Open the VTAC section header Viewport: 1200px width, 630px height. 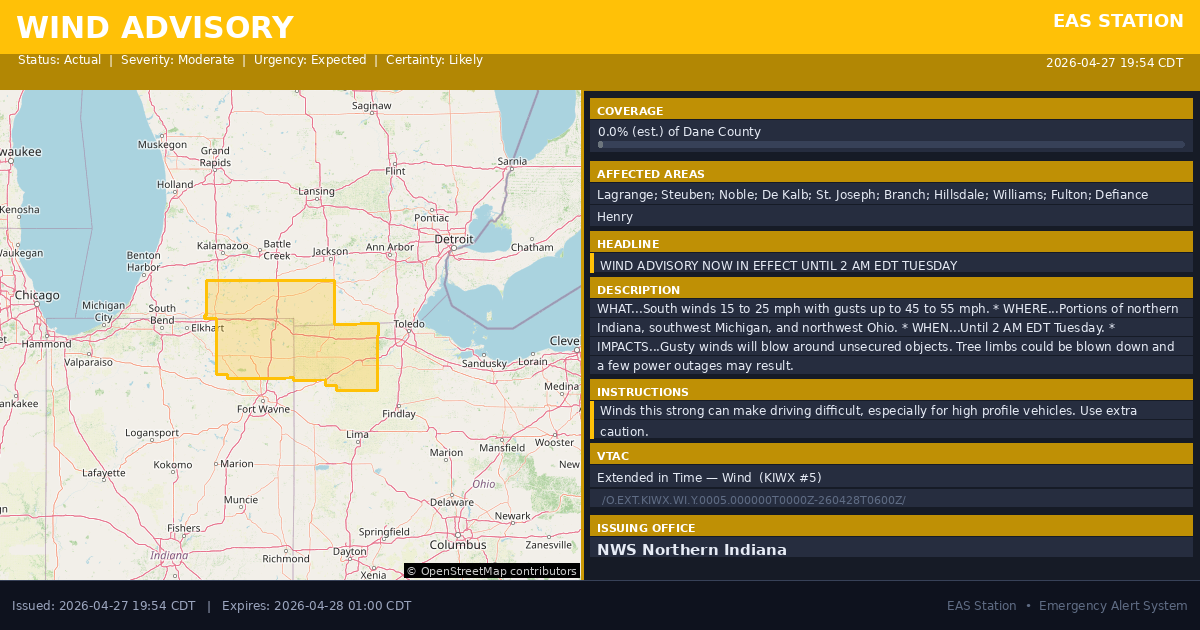[613, 456]
